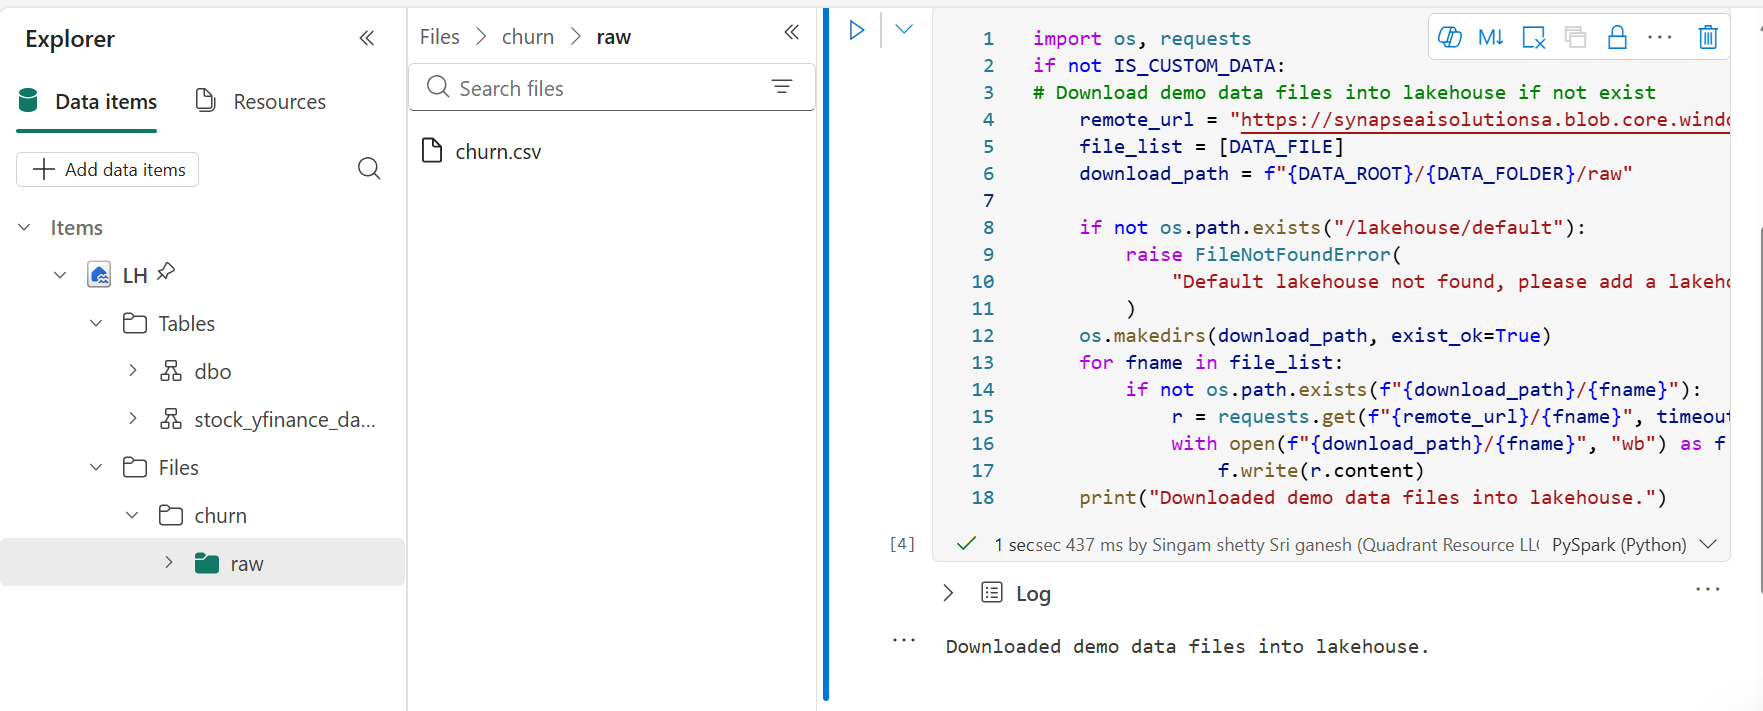Switch to the Resources tab
This screenshot has width=1763, height=711.
pos(260,101)
